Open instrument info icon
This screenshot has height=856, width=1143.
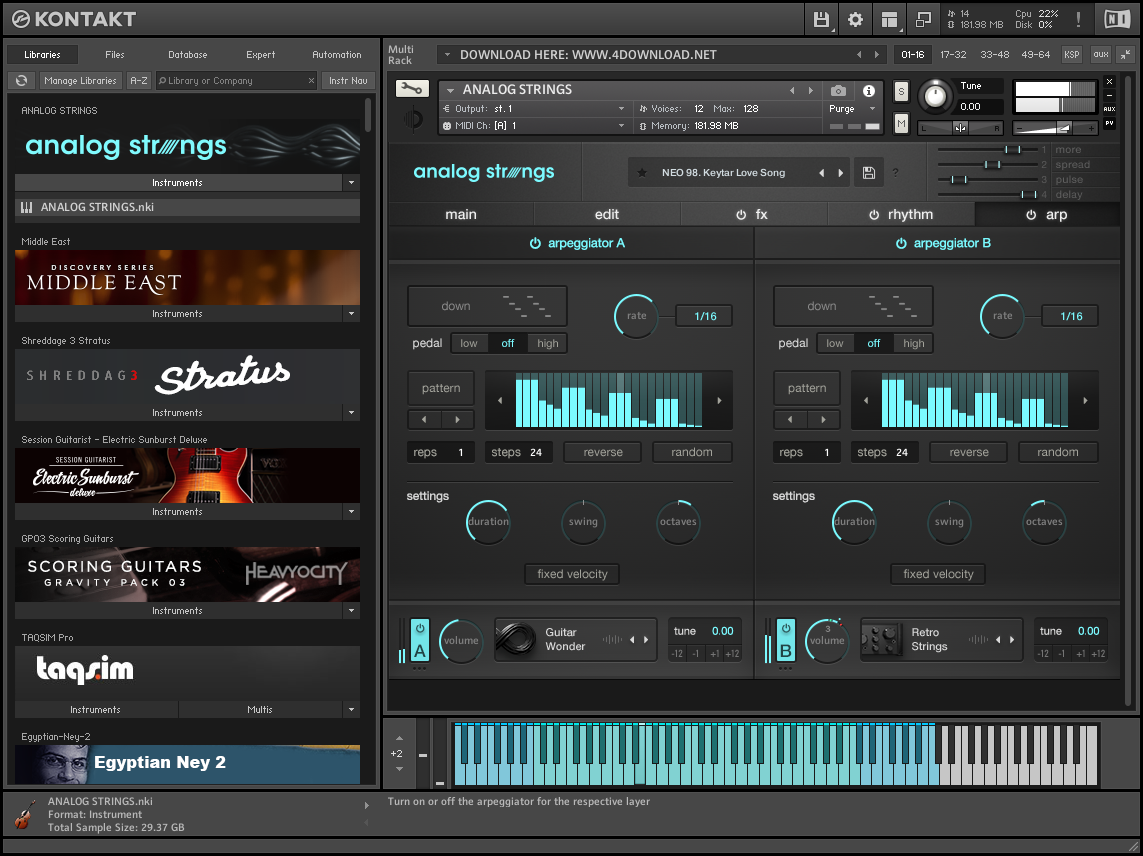tap(869, 90)
